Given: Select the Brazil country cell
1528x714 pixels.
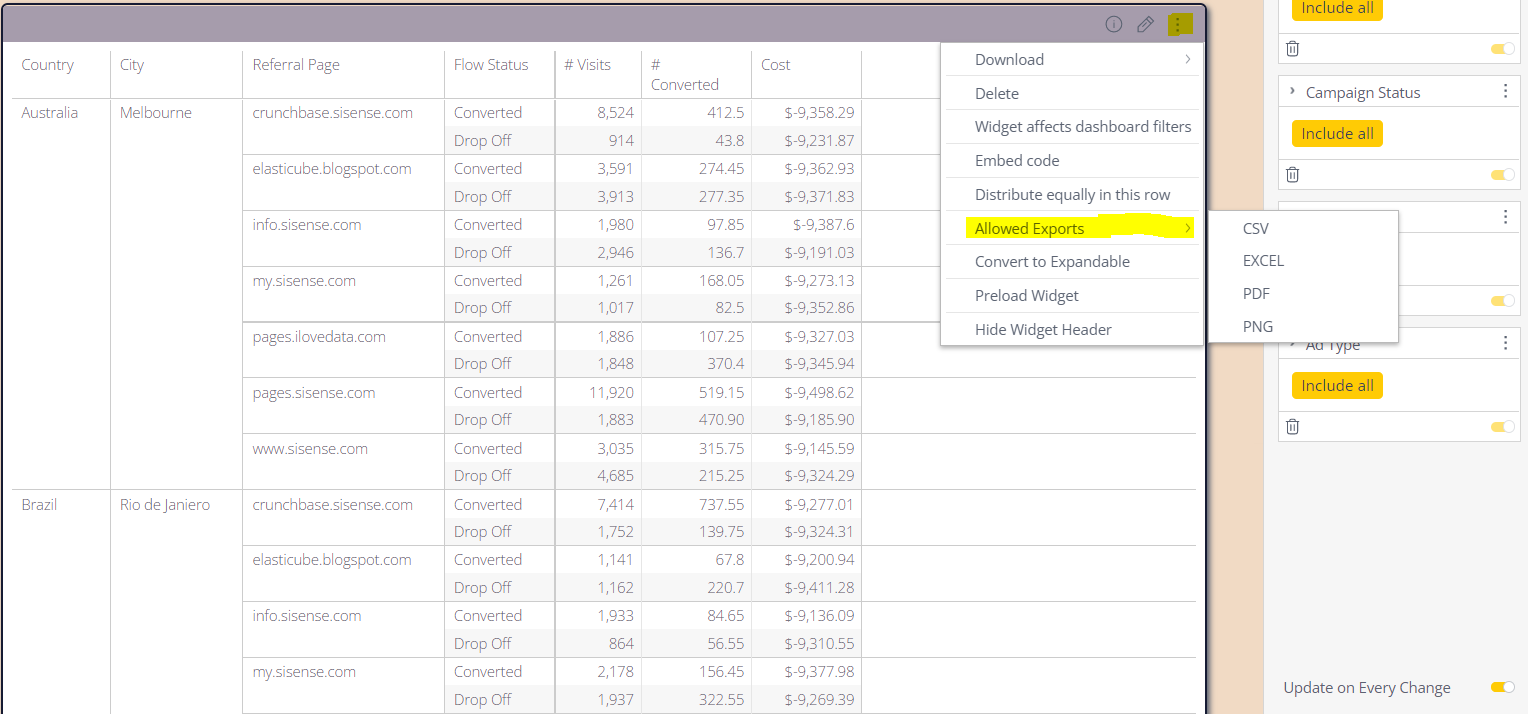Looking at the screenshot, I should (x=39, y=504).
